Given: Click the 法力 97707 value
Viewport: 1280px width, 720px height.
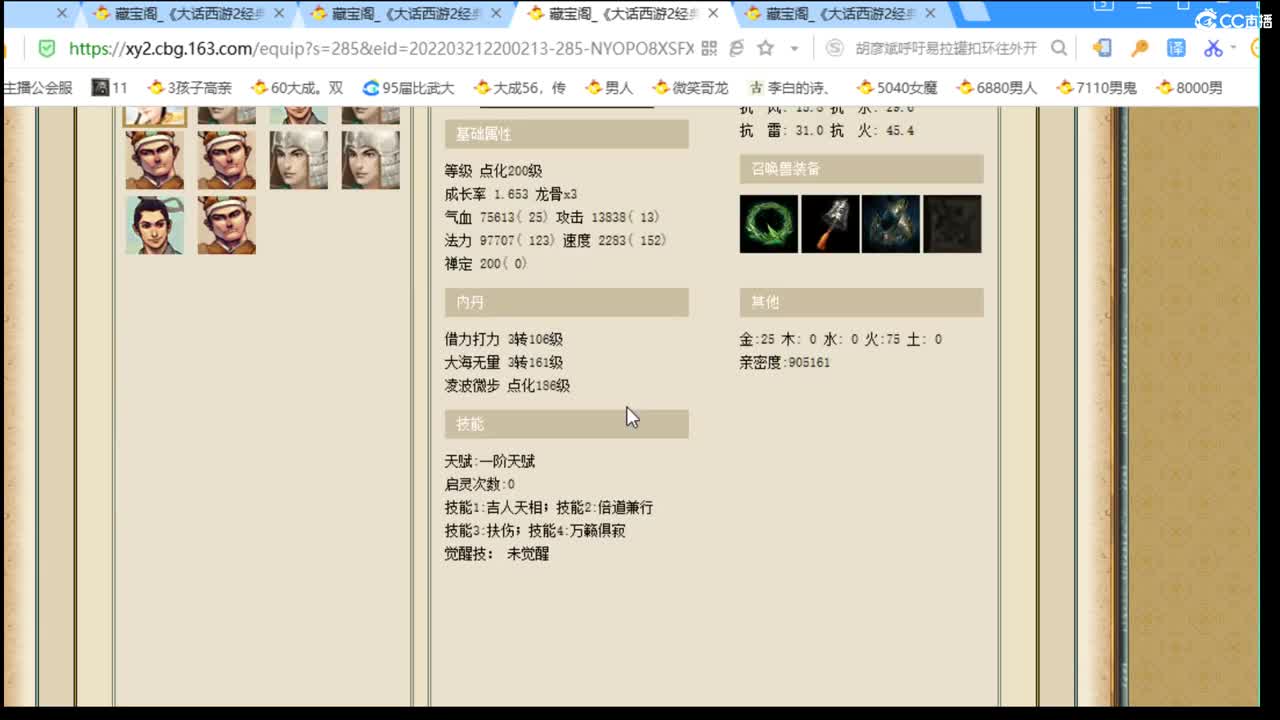Looking at the screenshot, I should (x=501, y=240).
